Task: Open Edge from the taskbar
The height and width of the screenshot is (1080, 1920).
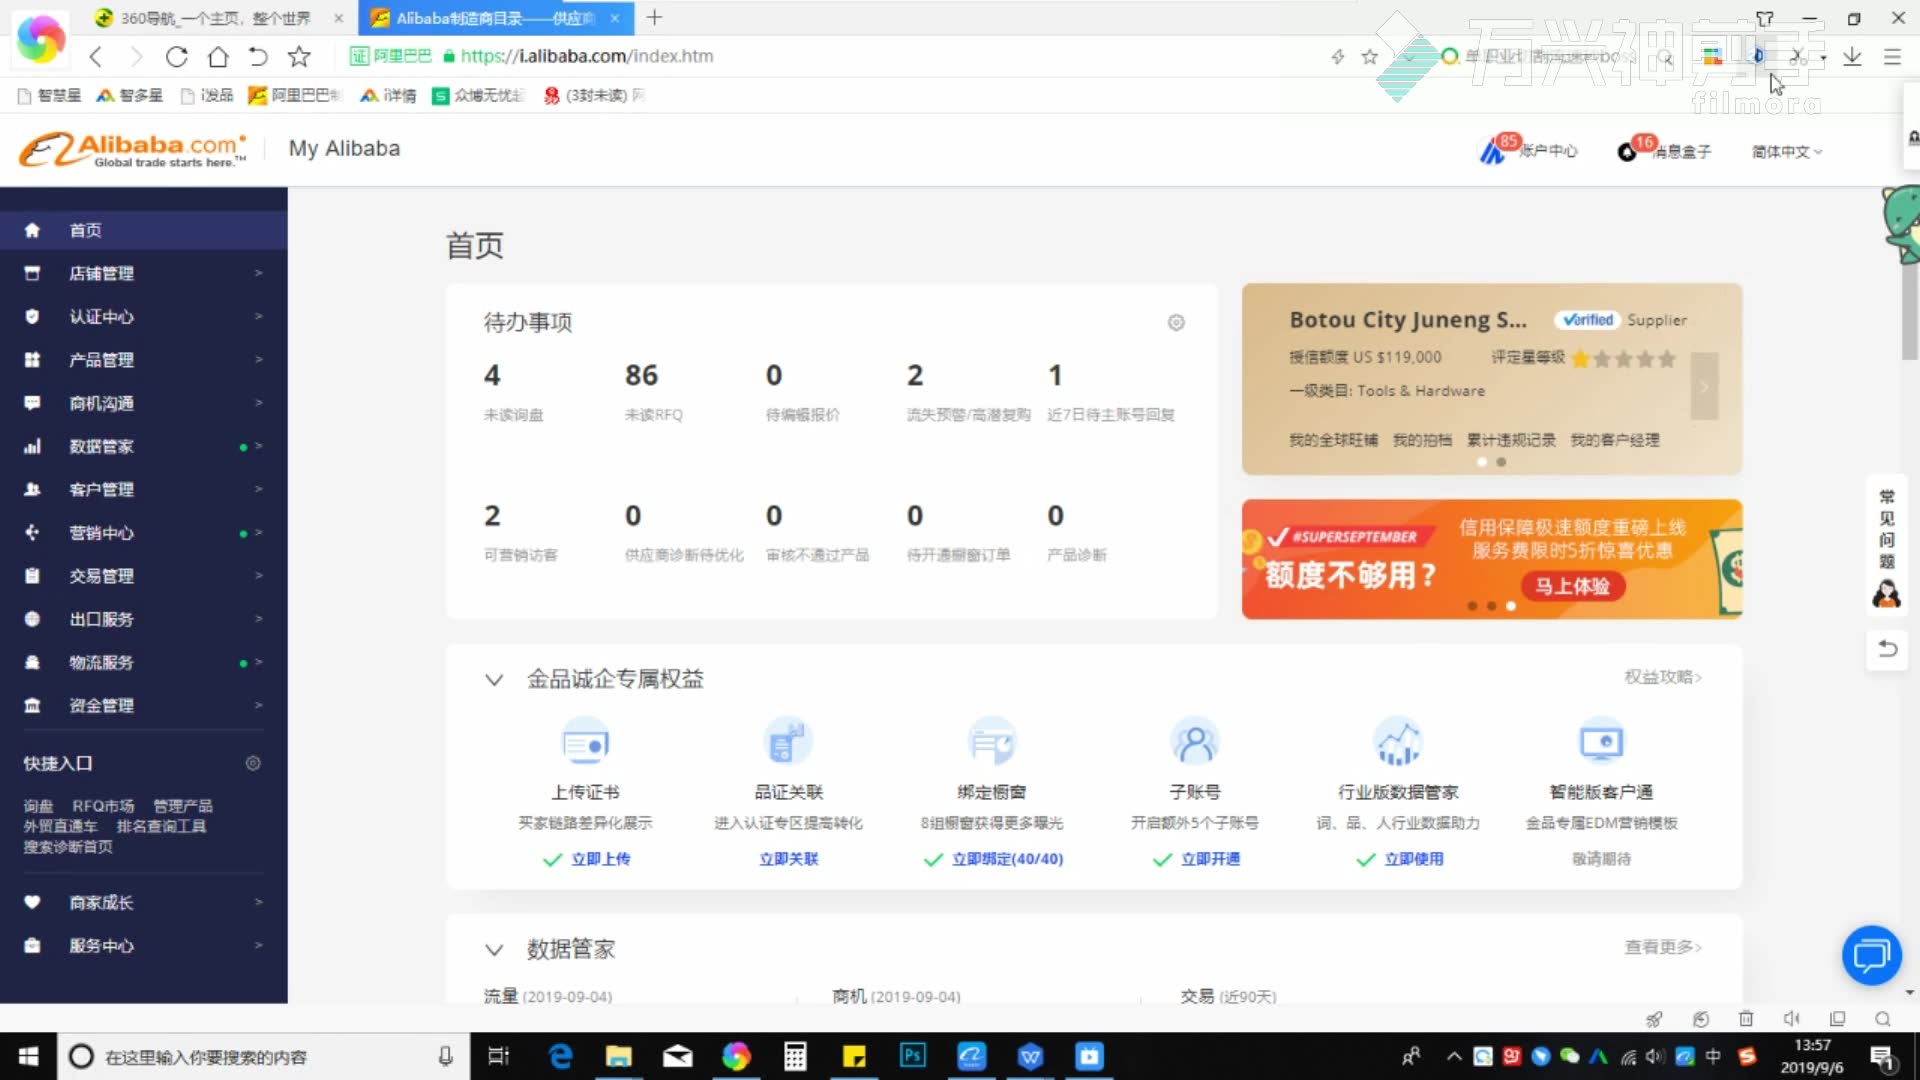Action: pyautogui.click(x=560, y=1057)
